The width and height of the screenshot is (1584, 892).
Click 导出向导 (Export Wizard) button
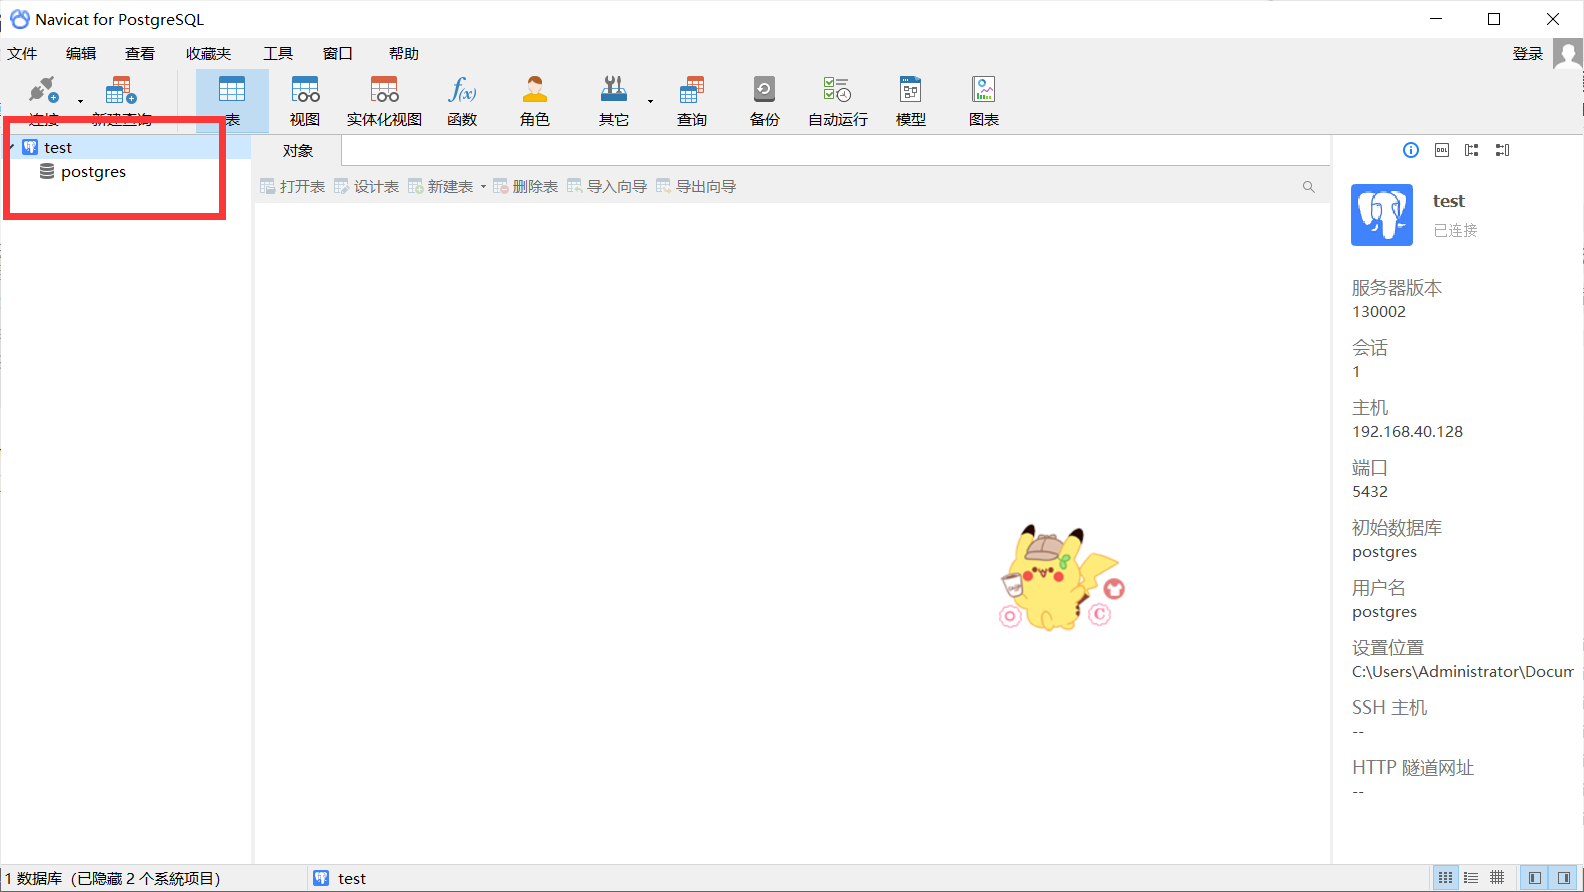696,187
